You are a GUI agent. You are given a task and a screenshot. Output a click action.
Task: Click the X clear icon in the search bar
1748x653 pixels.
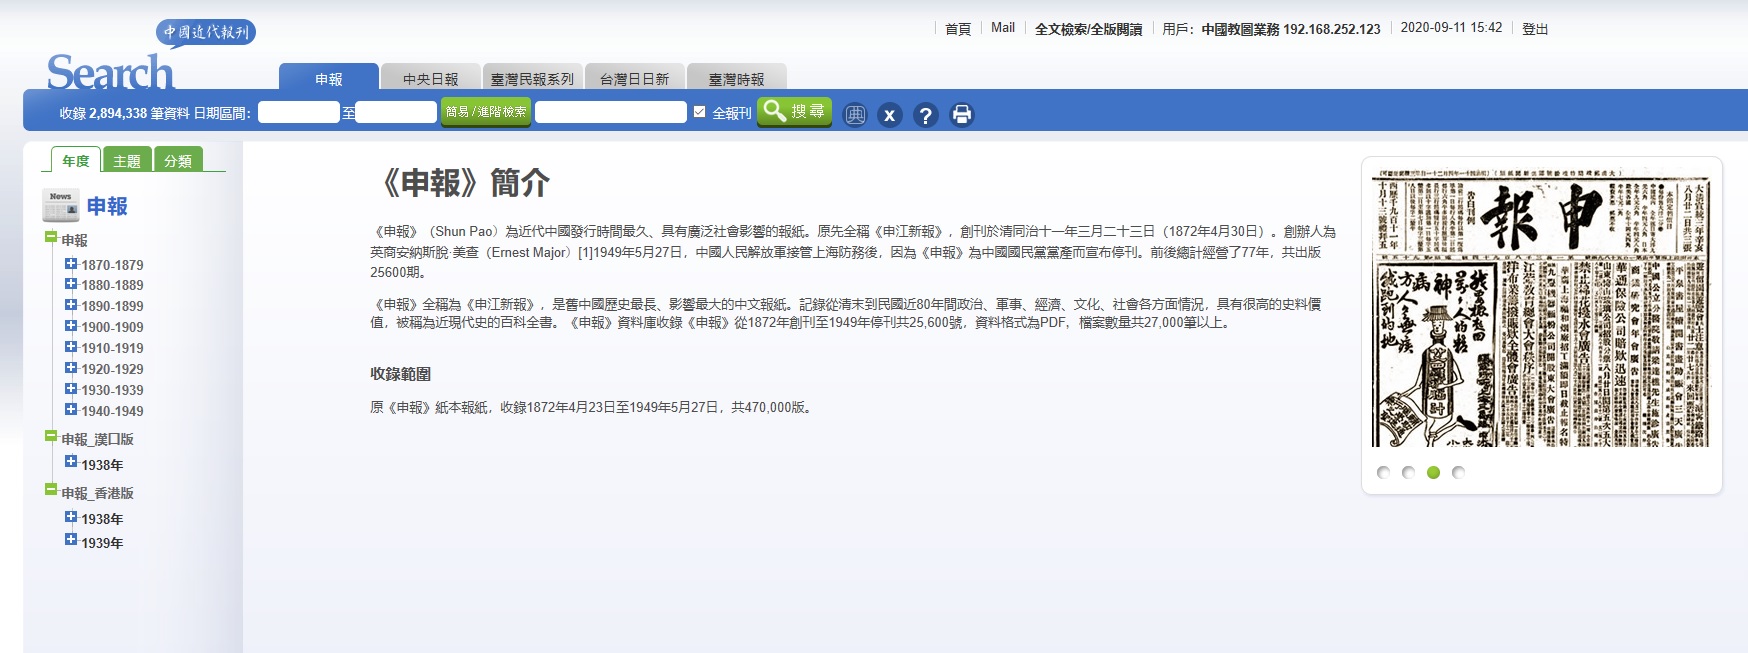coord(889,115)
